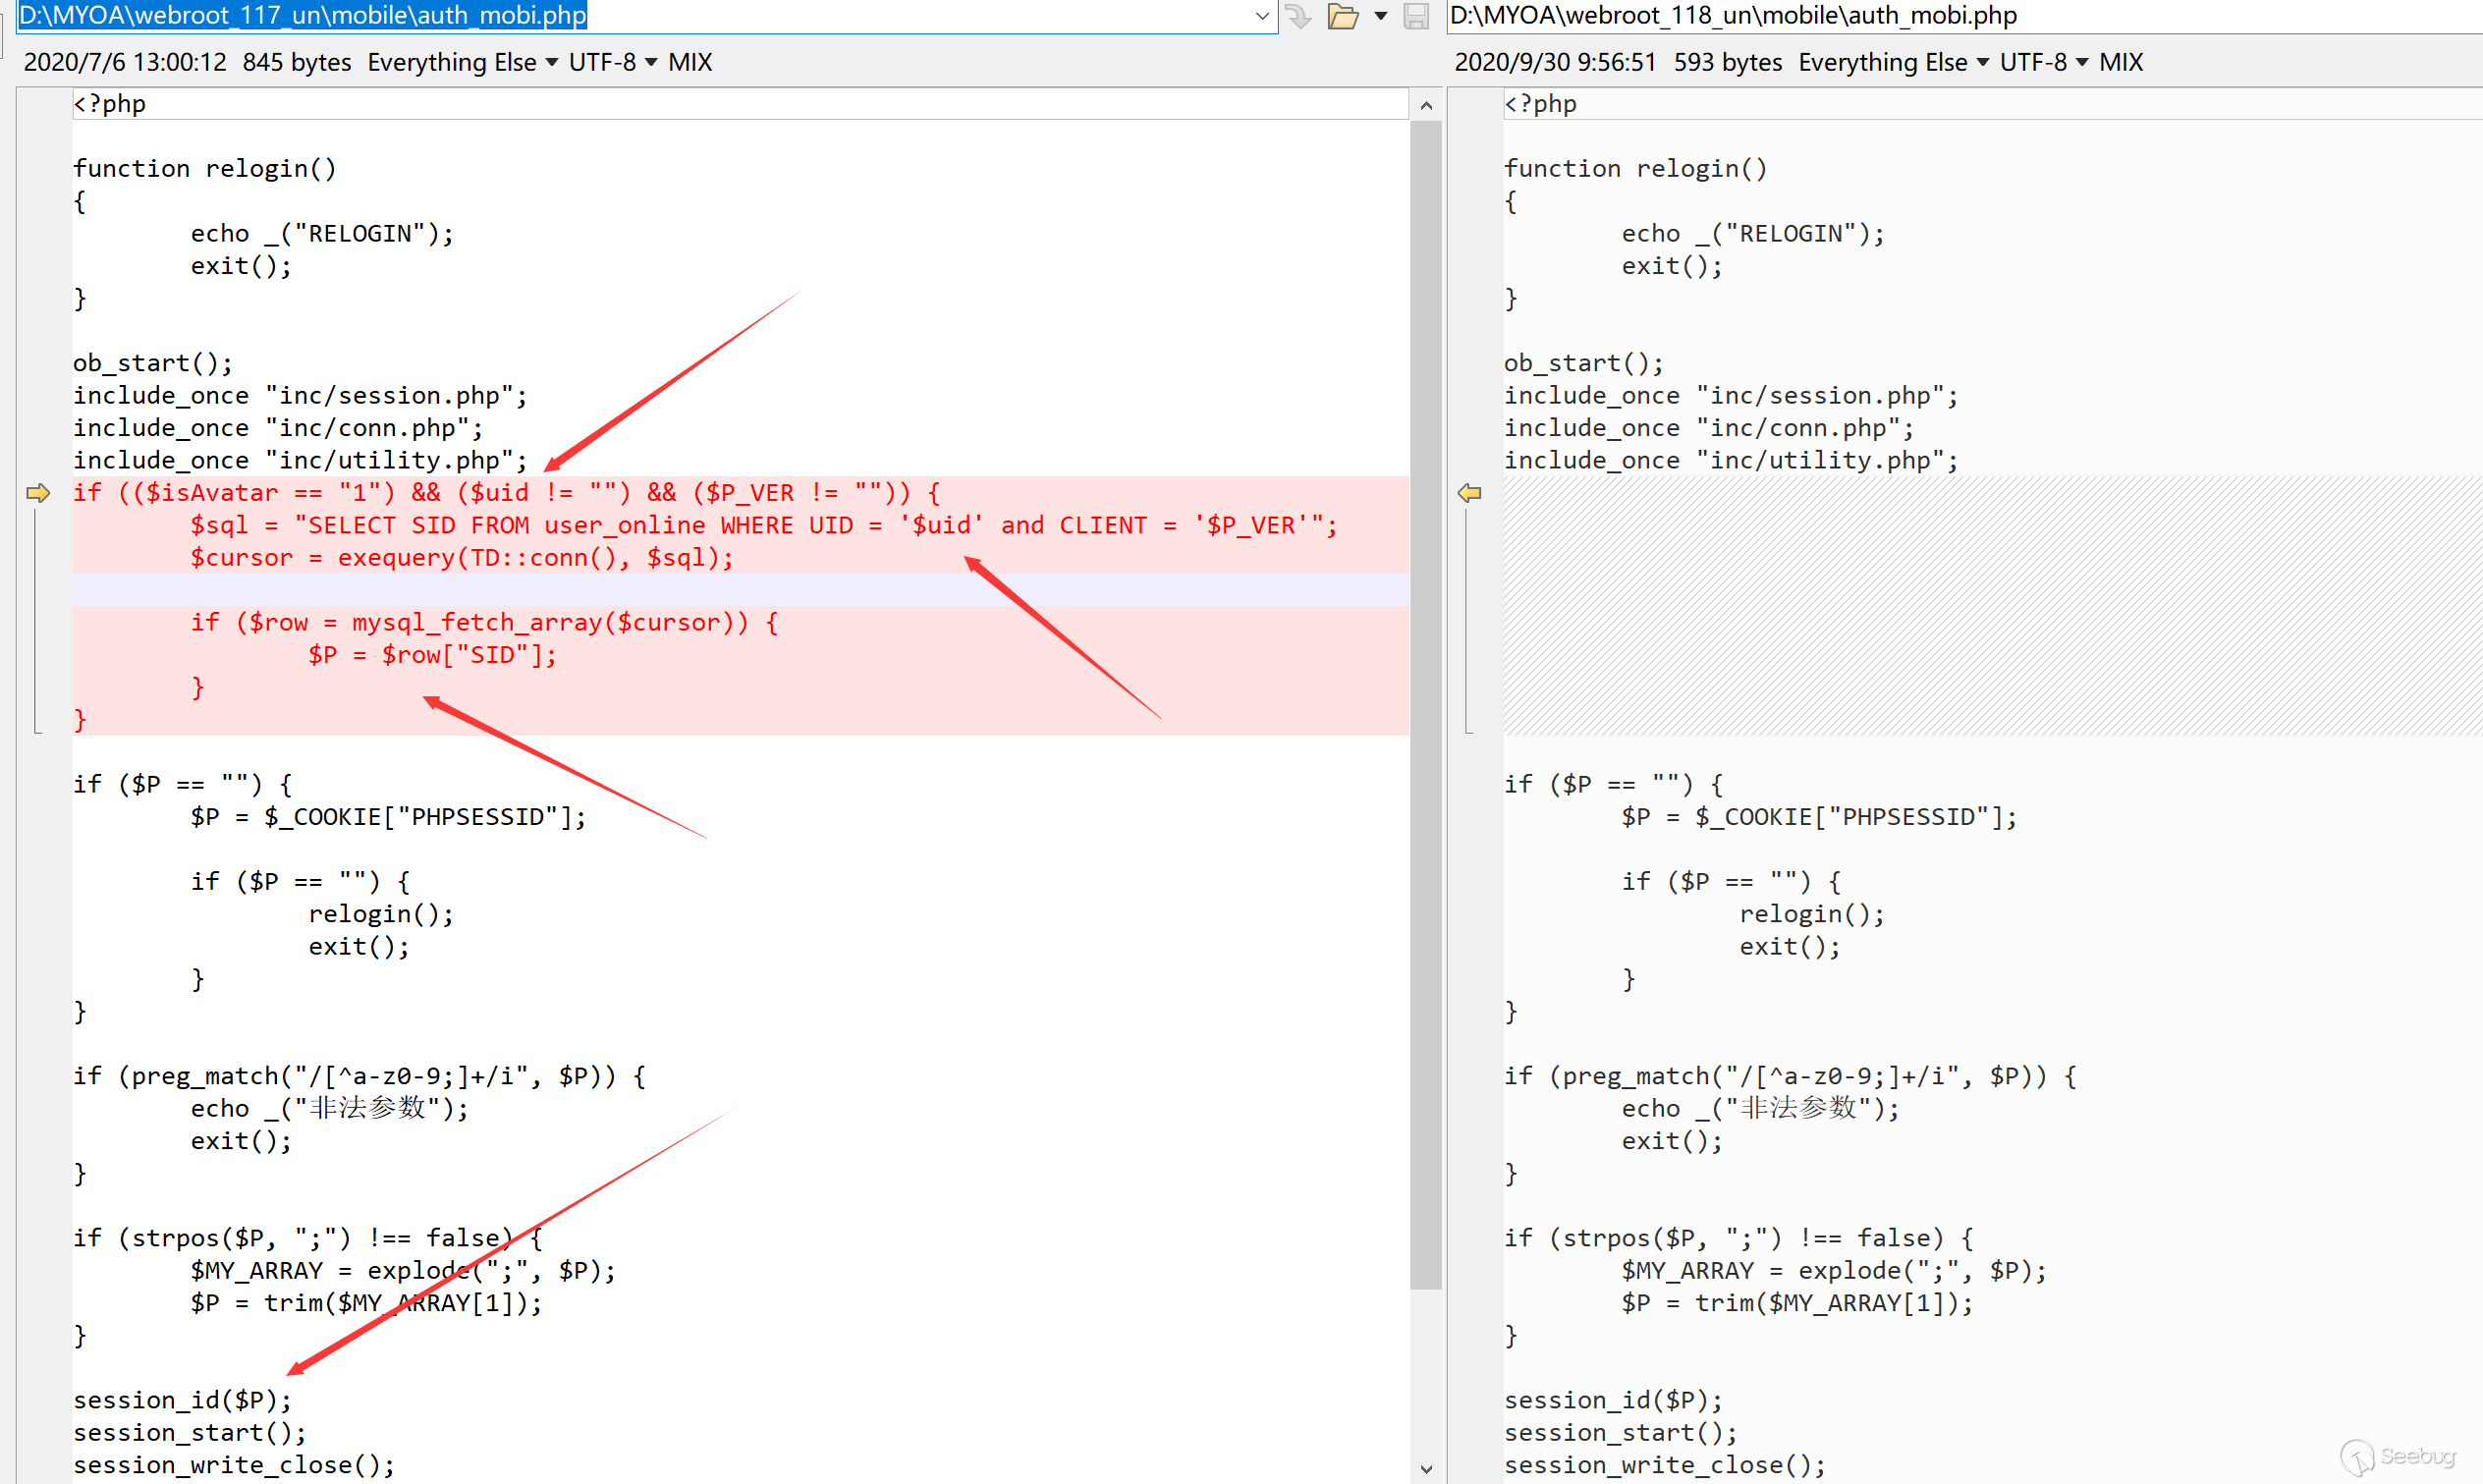
Task: Click the grayed-out save floppy icon
Action: [1415, 16]
